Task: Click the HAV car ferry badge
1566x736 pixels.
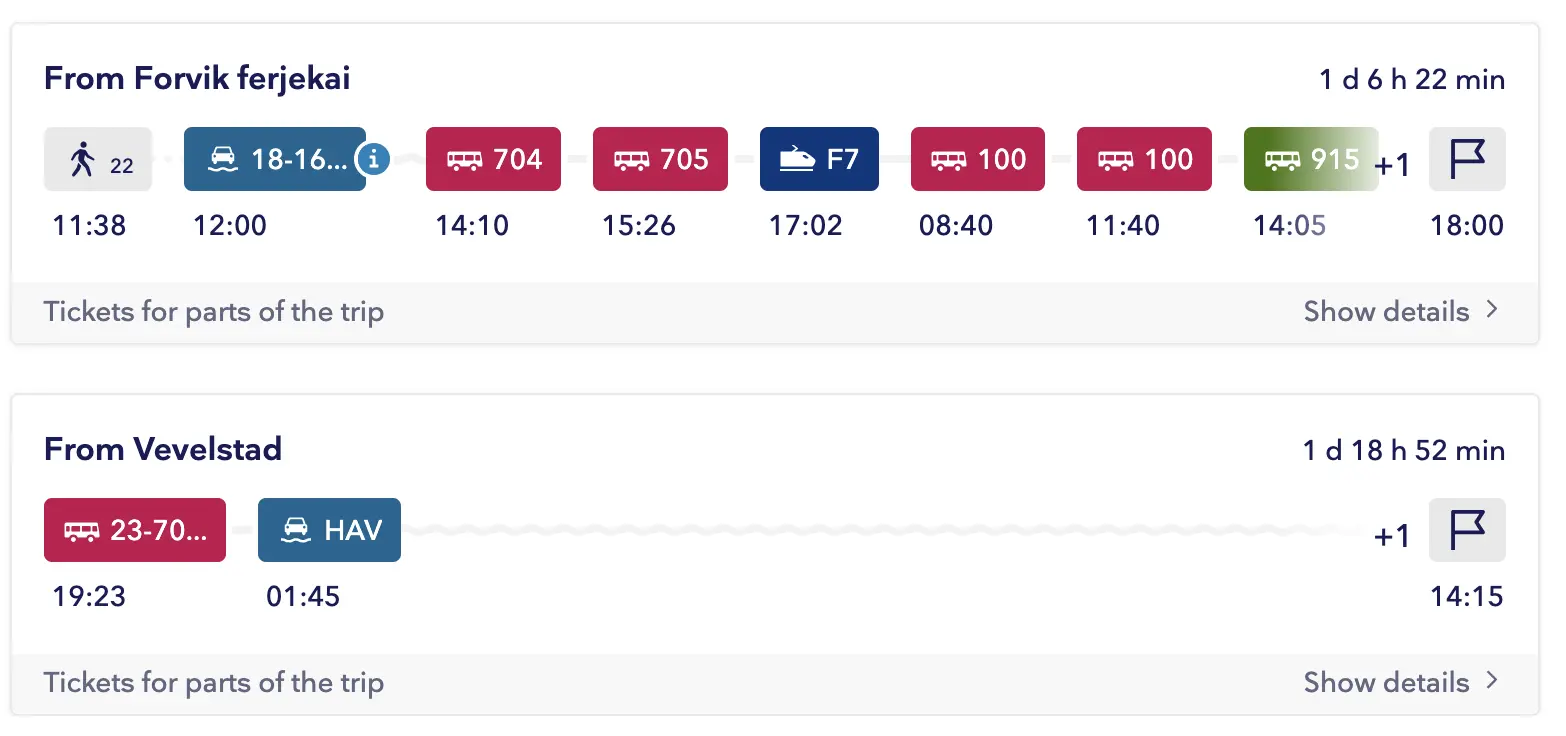Action: pos(329,530)
